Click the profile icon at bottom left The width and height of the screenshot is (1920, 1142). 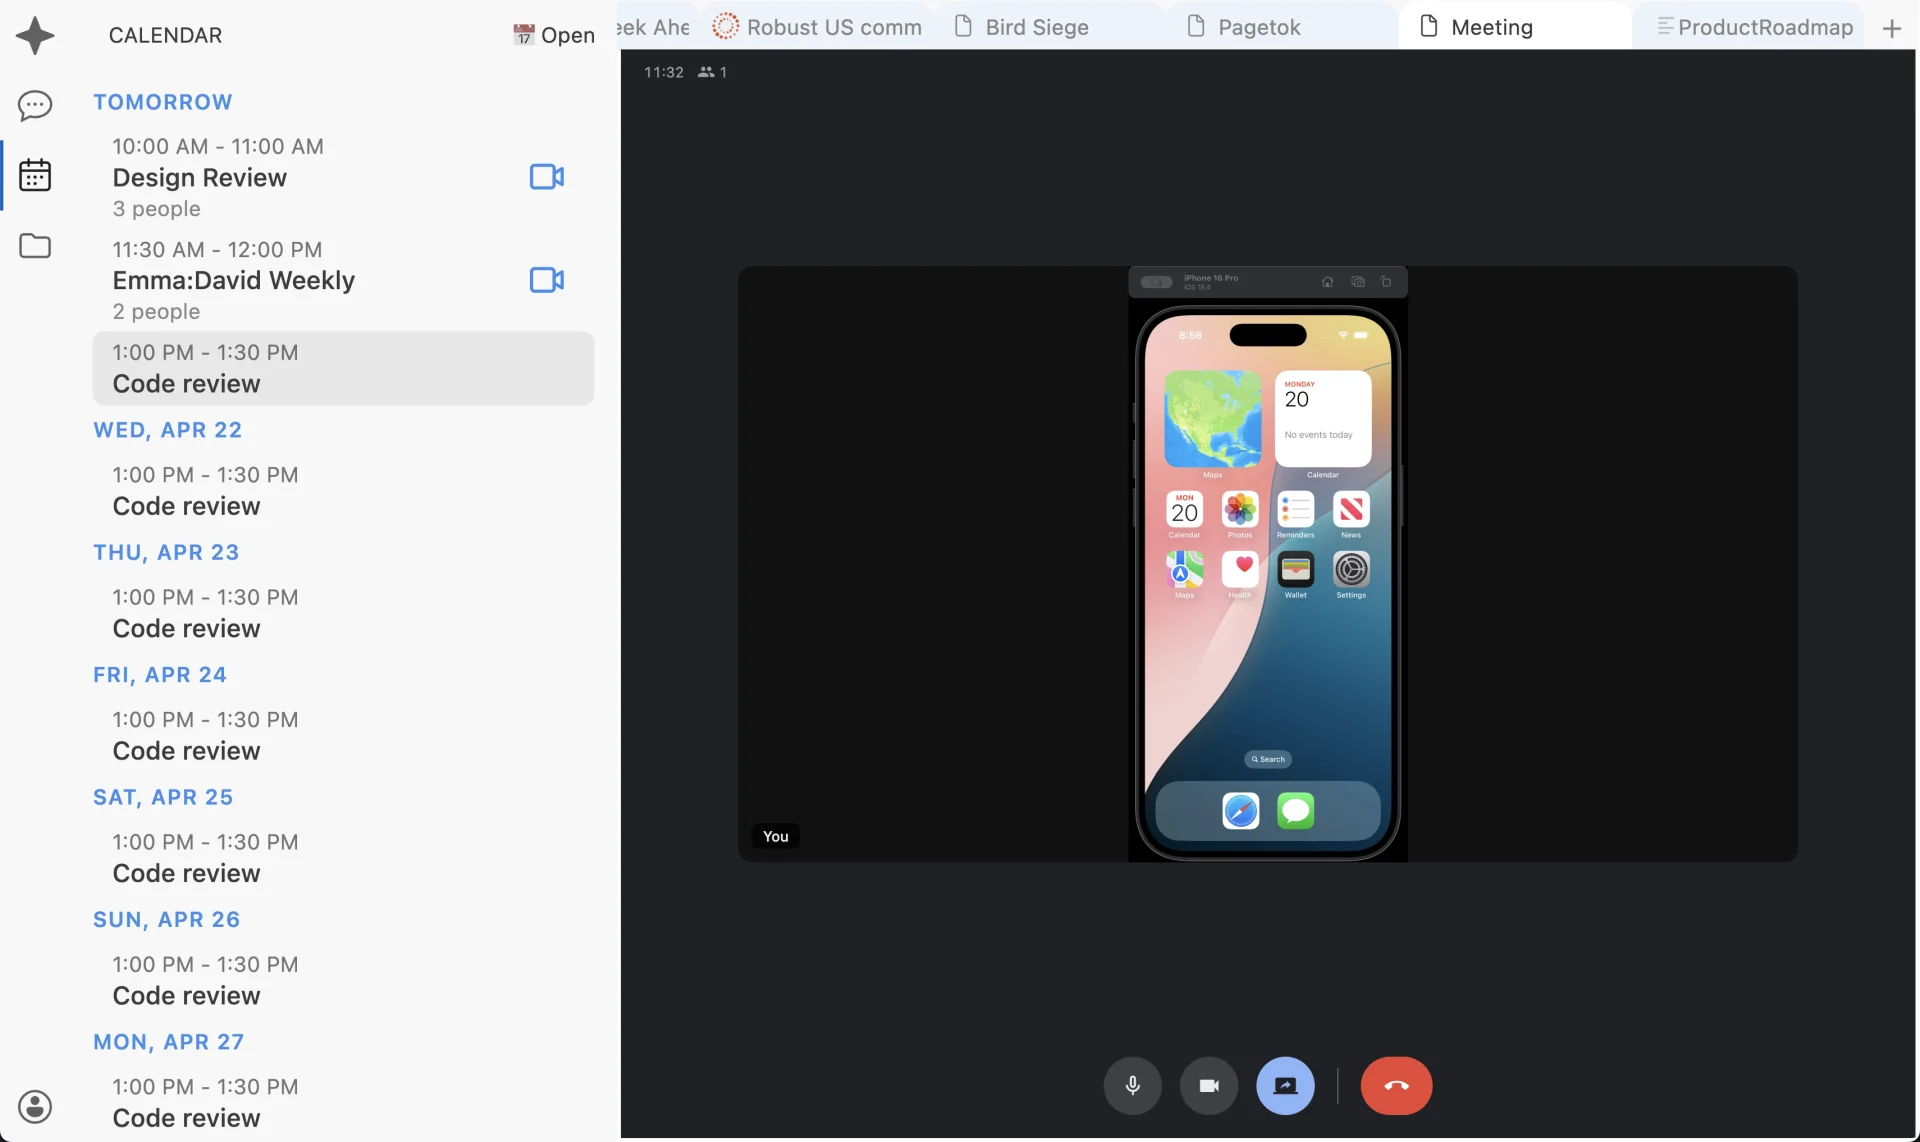36,1106
